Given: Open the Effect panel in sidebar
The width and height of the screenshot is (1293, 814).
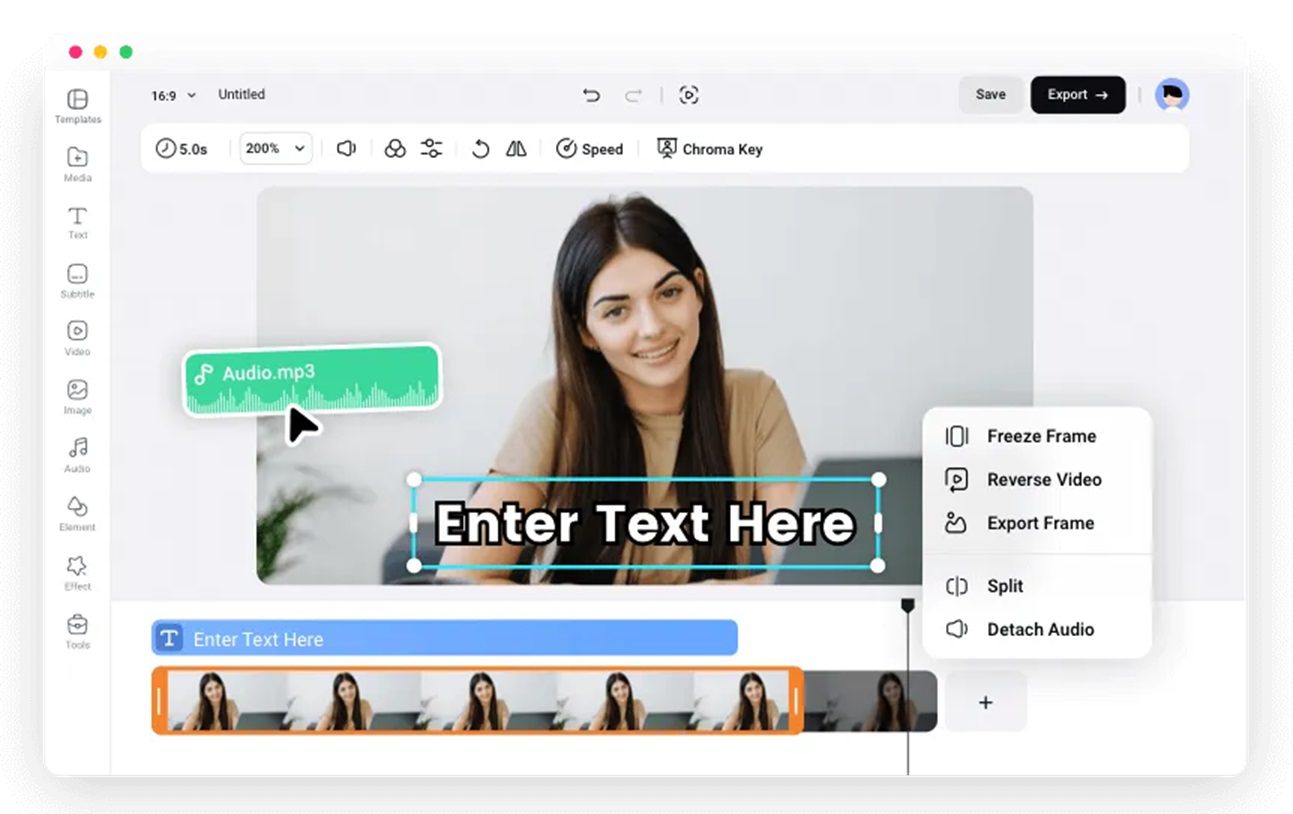Looking at the screenshot, I should [x=77, y=573].
